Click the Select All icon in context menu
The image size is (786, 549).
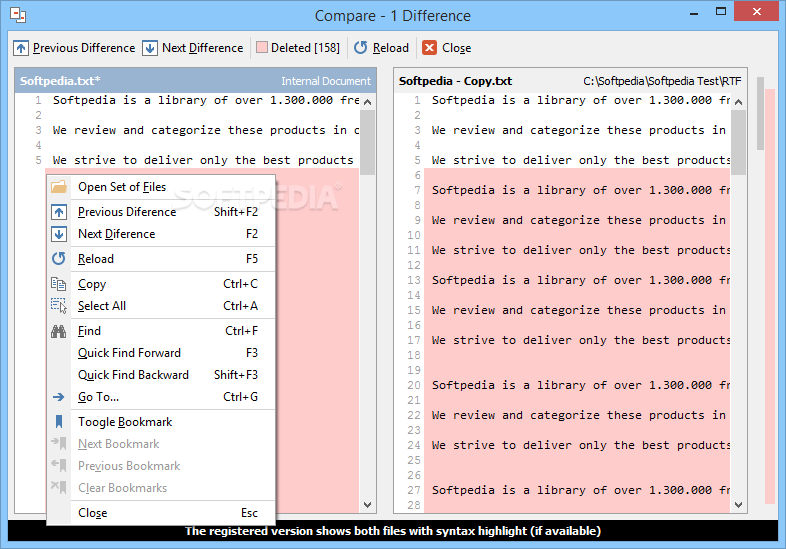(x=59, y=306)
